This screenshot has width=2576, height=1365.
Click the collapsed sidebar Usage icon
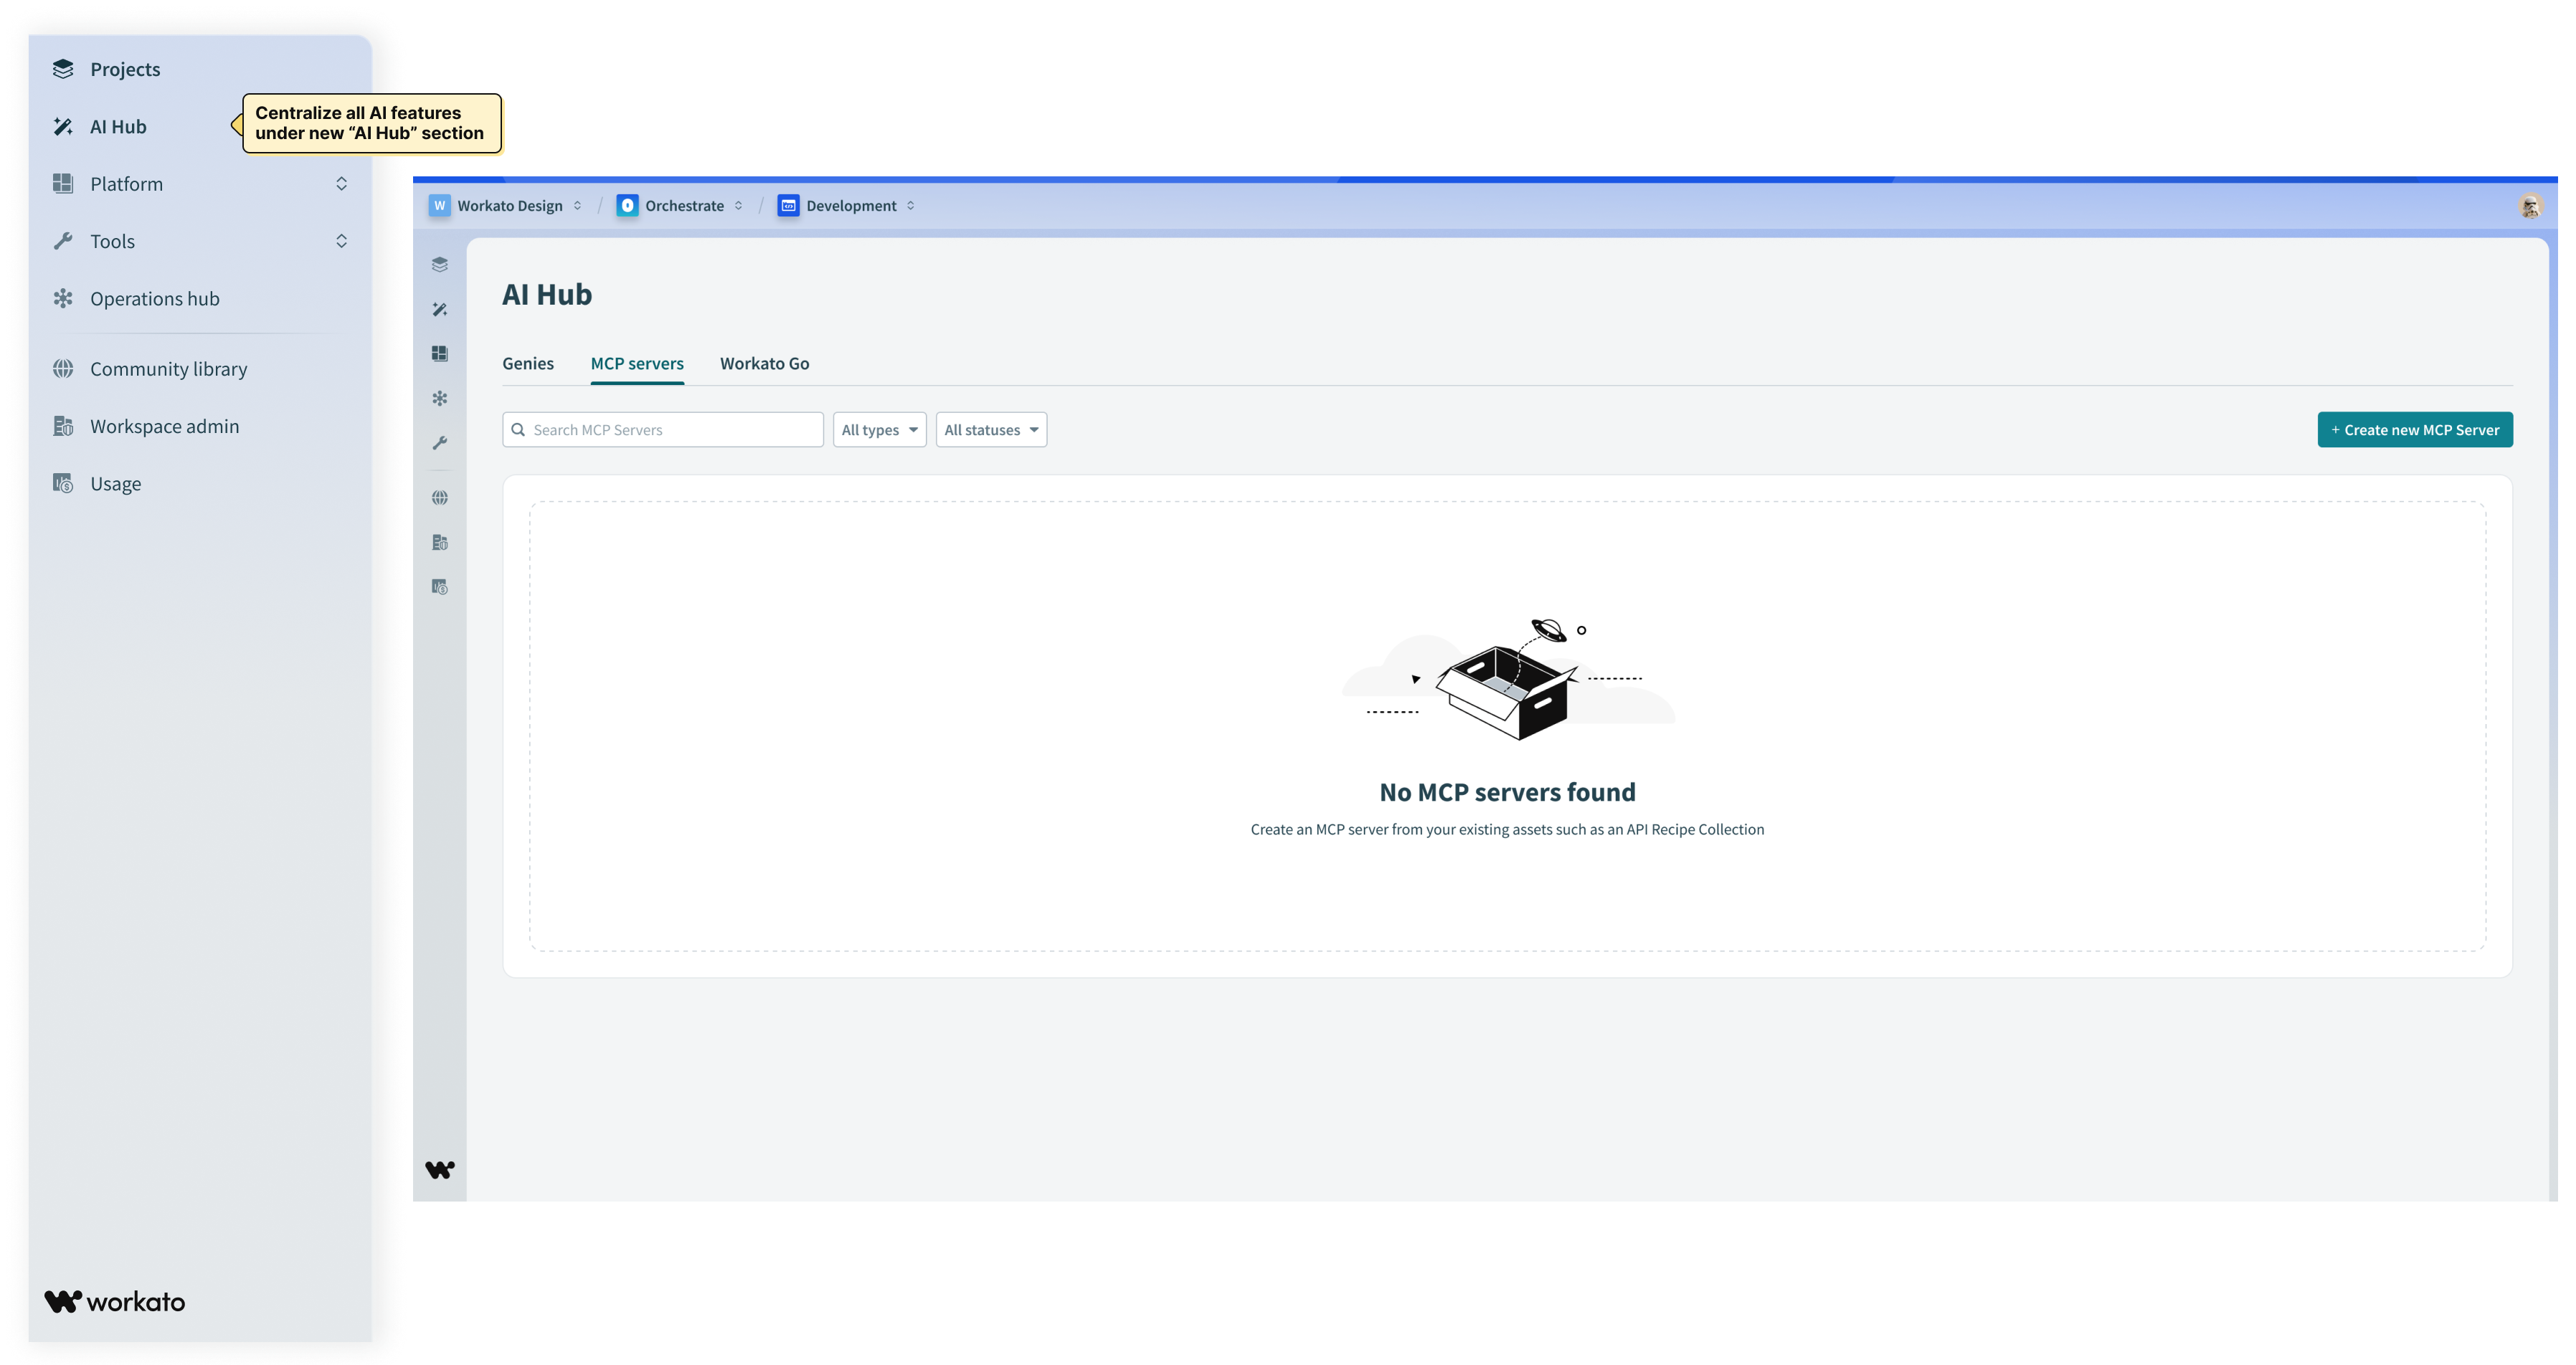(x=440, y=587)
